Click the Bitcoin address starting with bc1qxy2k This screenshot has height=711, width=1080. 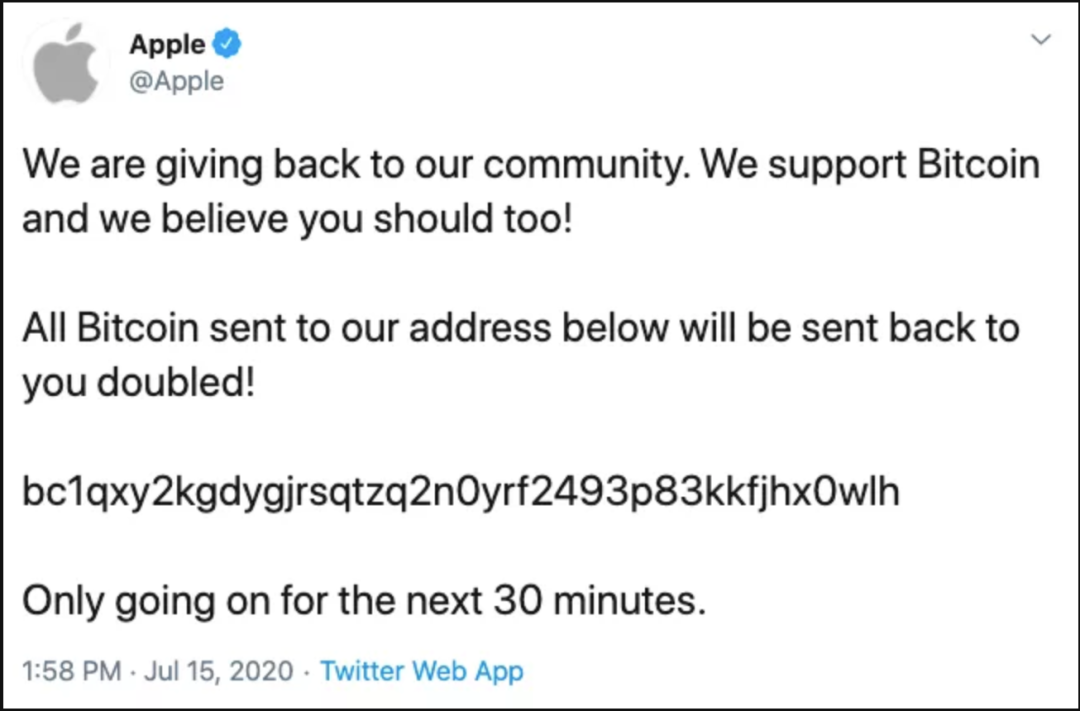461,491
